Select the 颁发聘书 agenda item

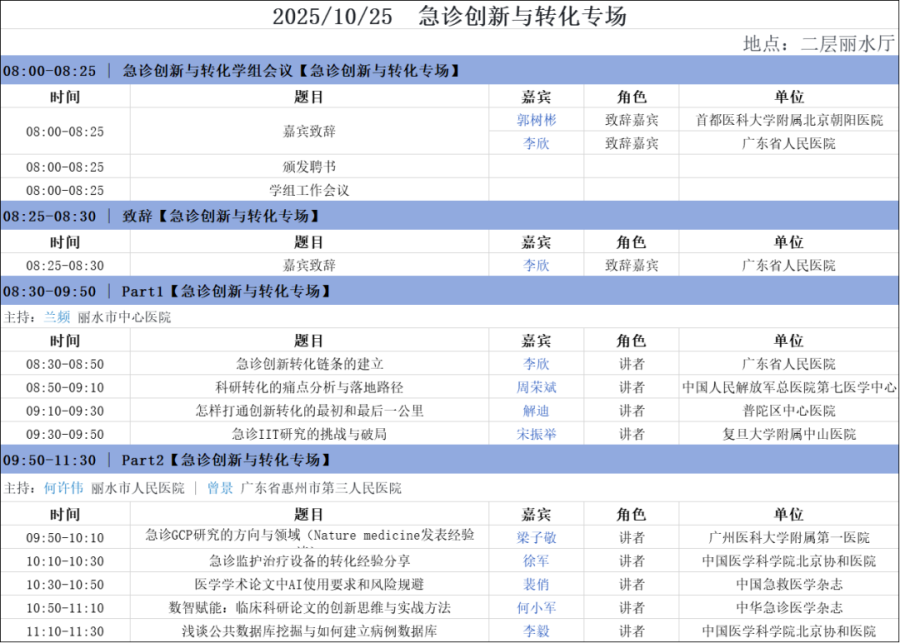[309, 167]
